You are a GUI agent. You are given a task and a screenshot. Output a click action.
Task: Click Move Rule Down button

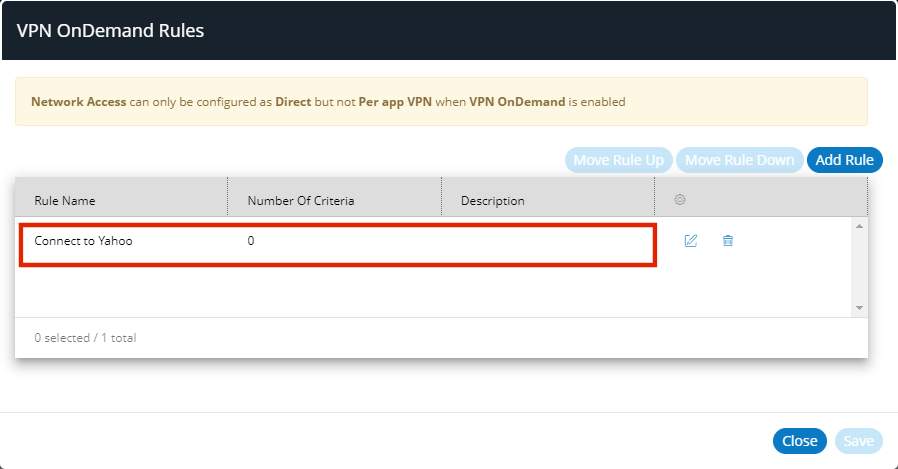(x=739, y=160)
